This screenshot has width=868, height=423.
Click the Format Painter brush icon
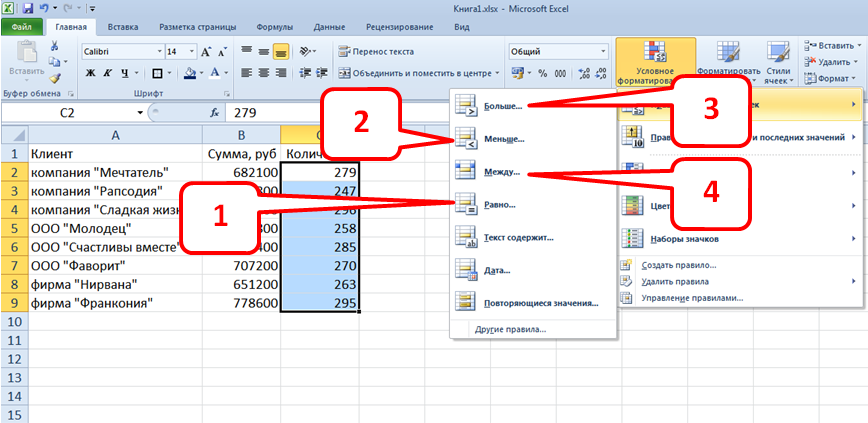[x=54, y=78]
